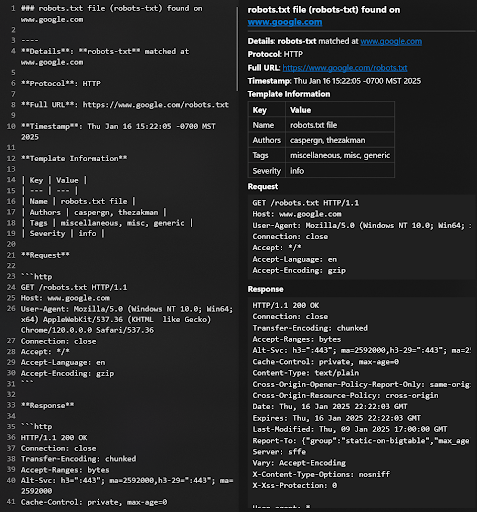This screenshot has height=512, width=477.
Task: Click 'Accept-Encoding: gzip' in preview request block
Action: 299,270
